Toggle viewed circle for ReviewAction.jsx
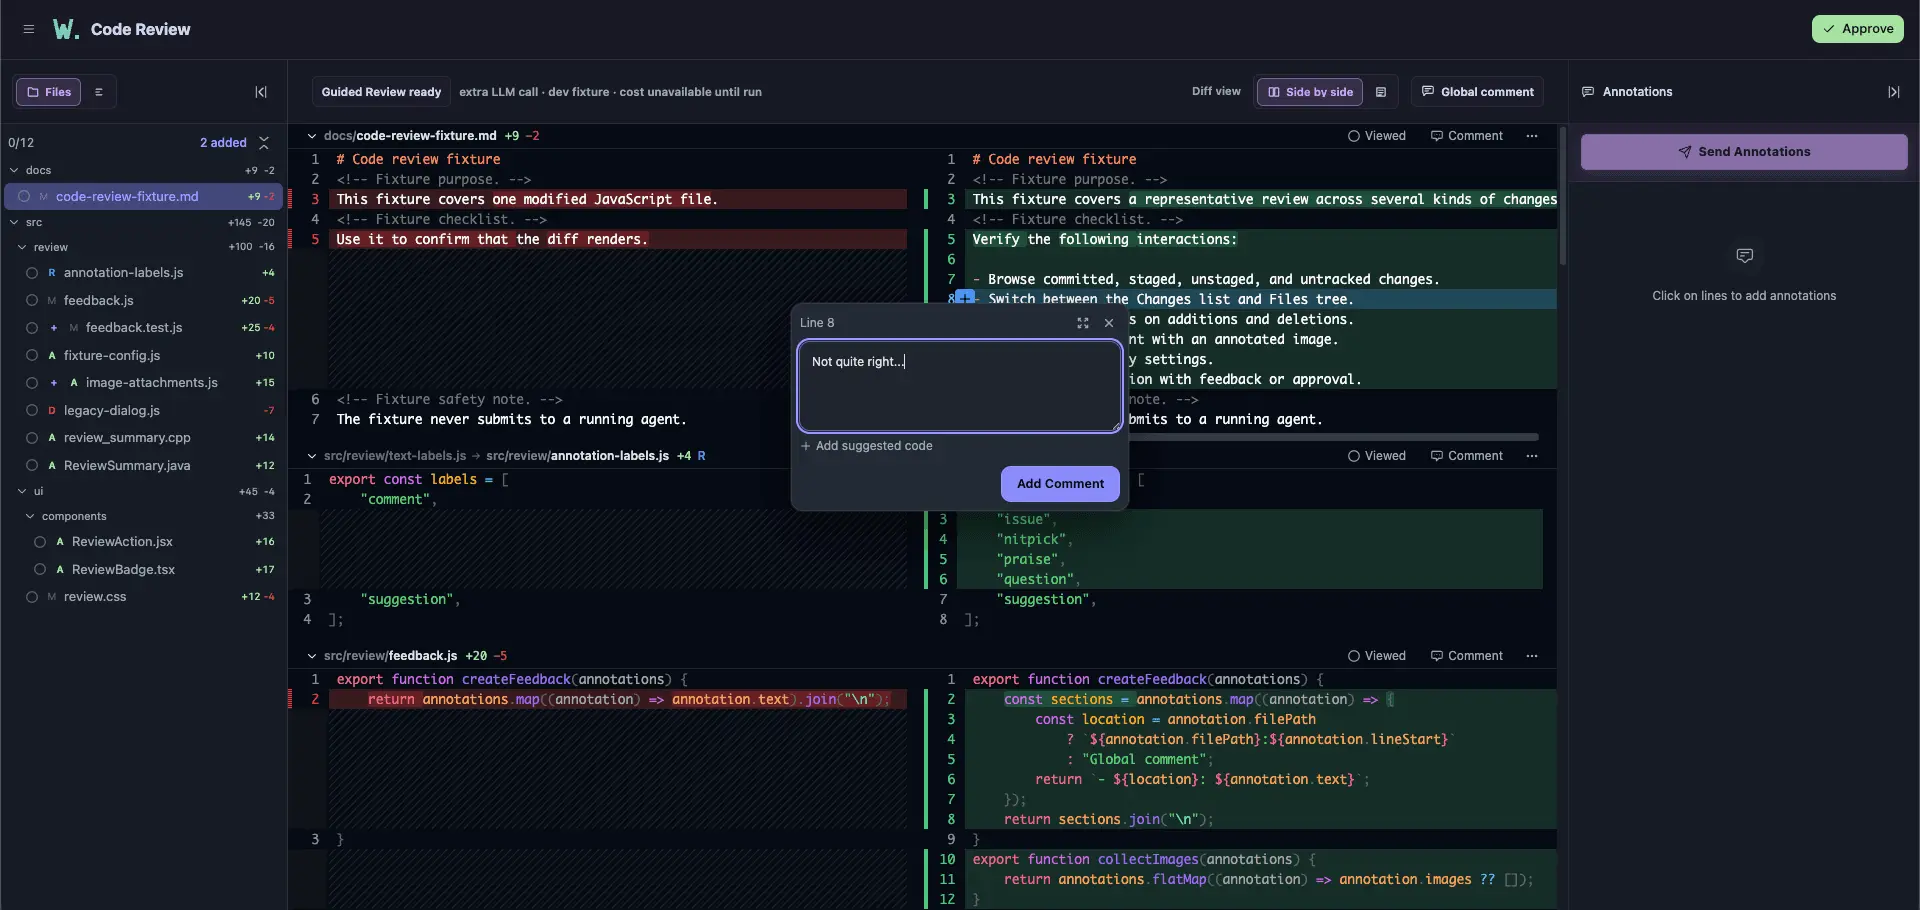This screenshot has height=910, width=1920. 40,542
